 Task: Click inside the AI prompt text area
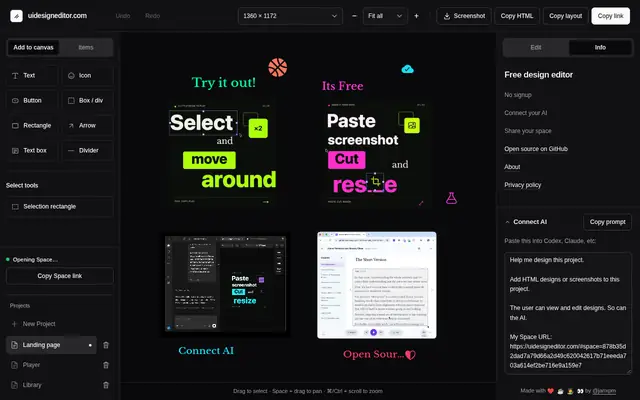(x=568, y=313)
